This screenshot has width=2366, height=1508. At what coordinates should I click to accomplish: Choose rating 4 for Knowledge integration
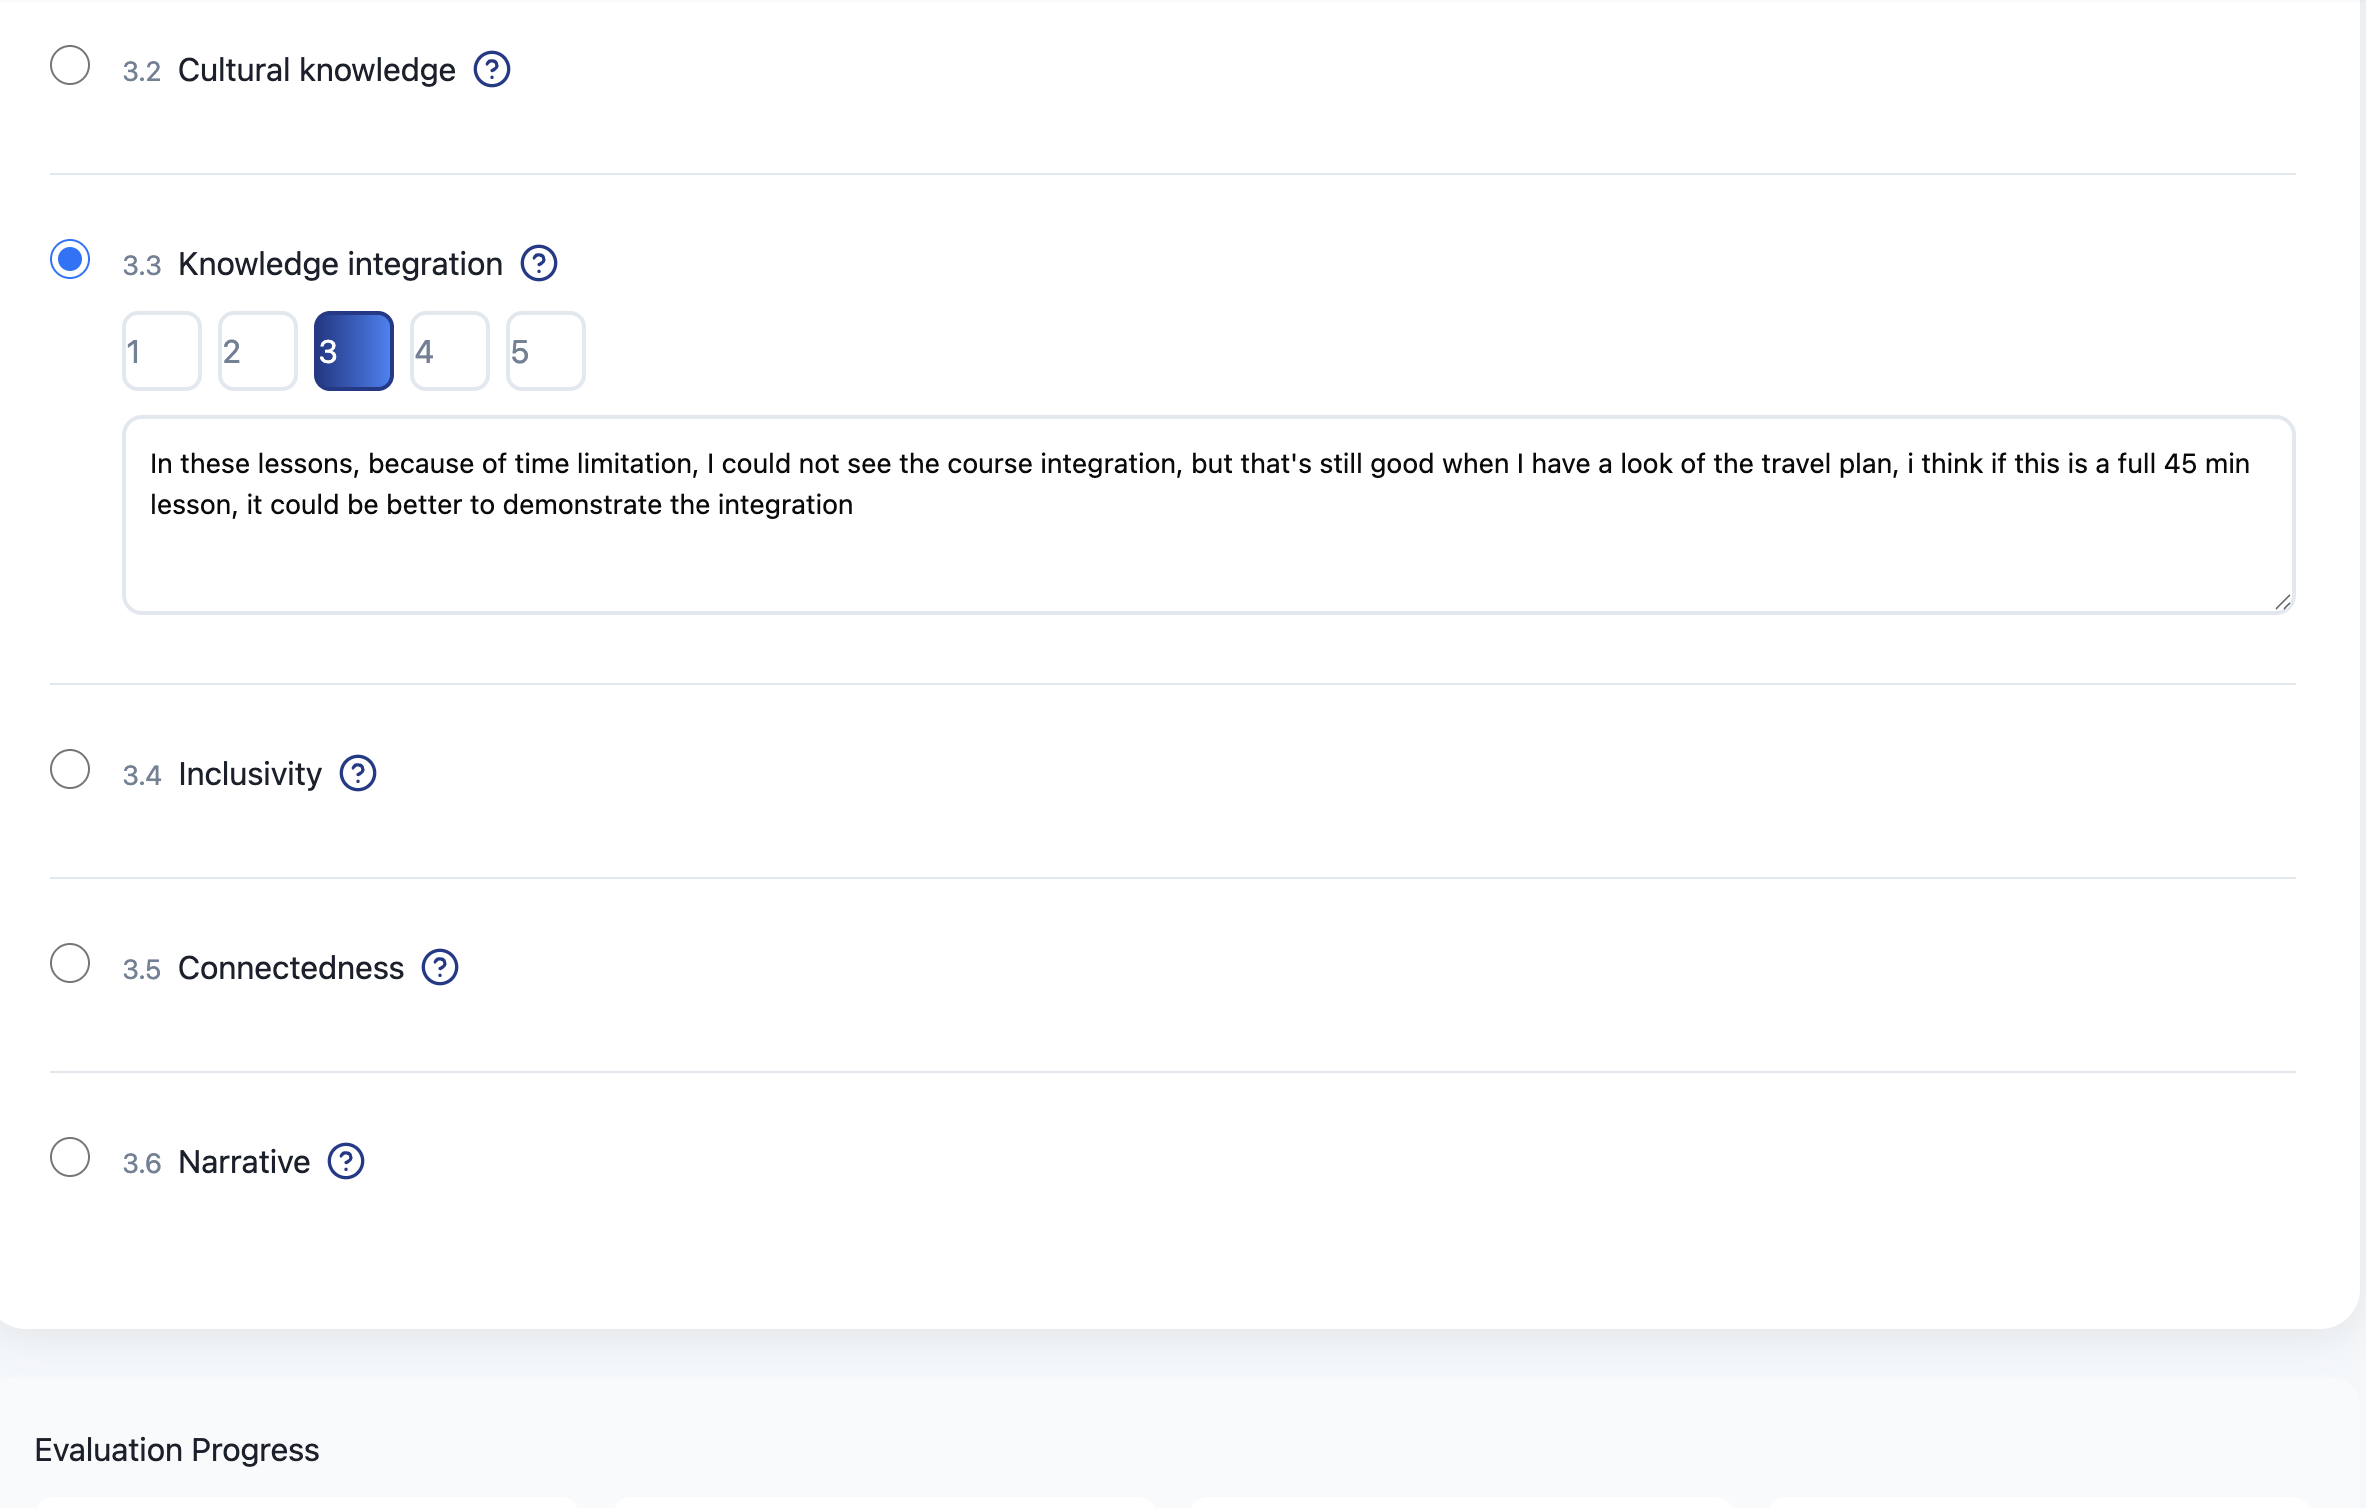pos(449,351)
